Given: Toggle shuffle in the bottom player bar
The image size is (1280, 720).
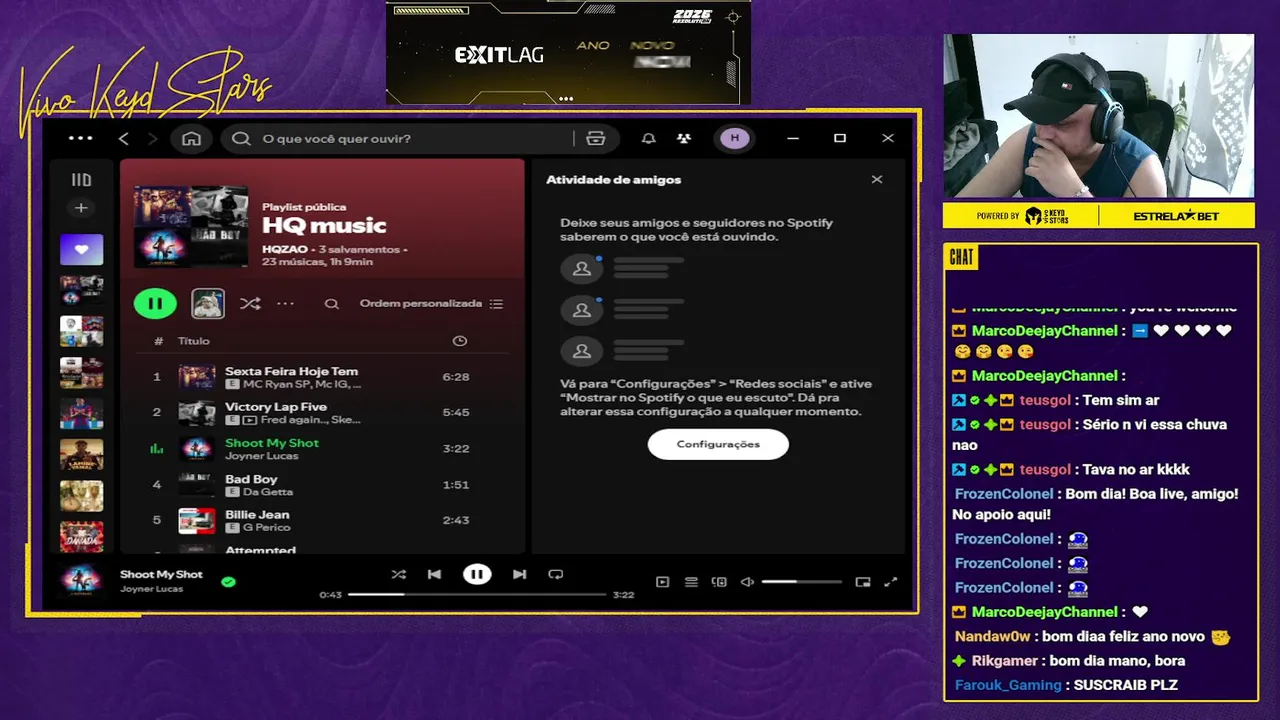Looking at the screenshot, I should pyautogui.click(x=398, y=574).
